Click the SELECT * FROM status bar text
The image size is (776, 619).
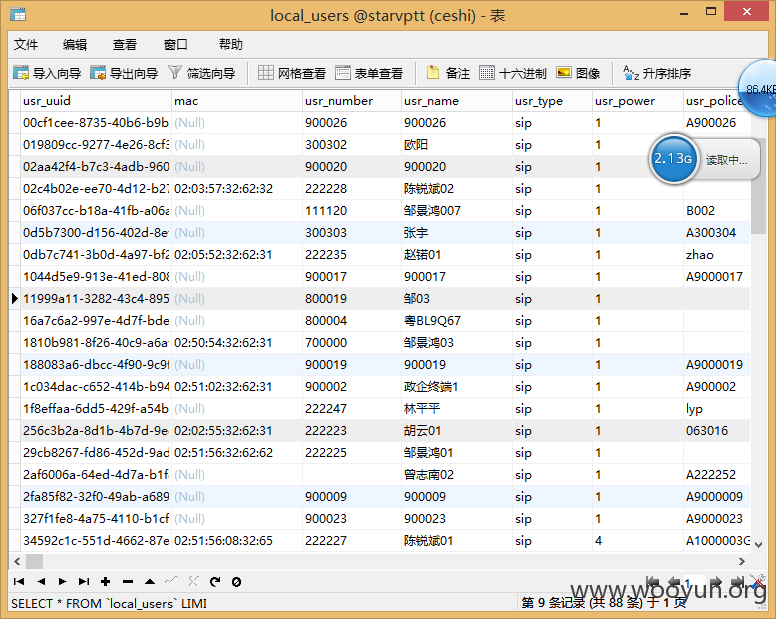[109, 604]
